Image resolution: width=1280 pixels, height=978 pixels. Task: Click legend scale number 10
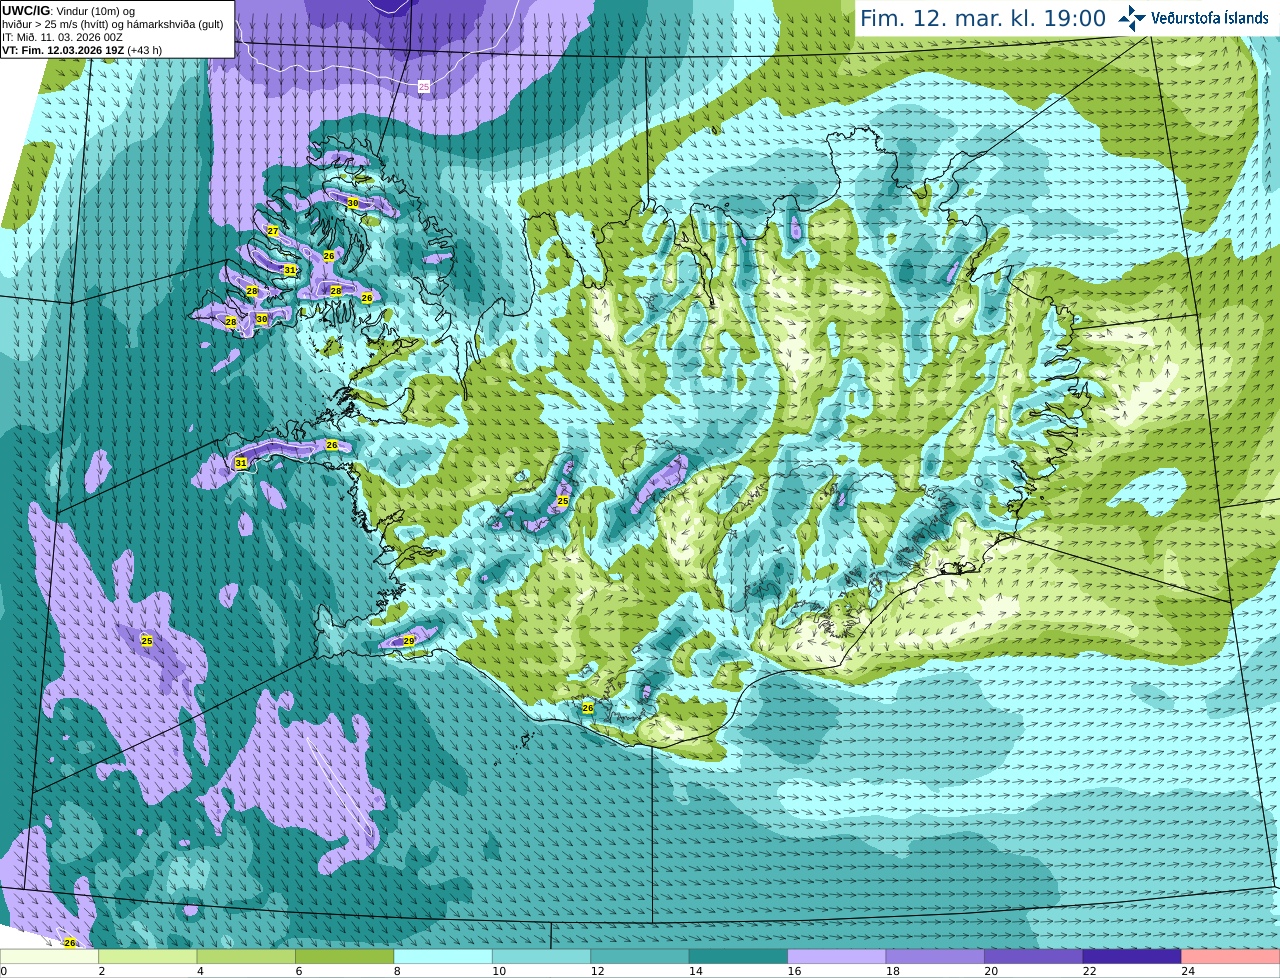click(498, 971)
